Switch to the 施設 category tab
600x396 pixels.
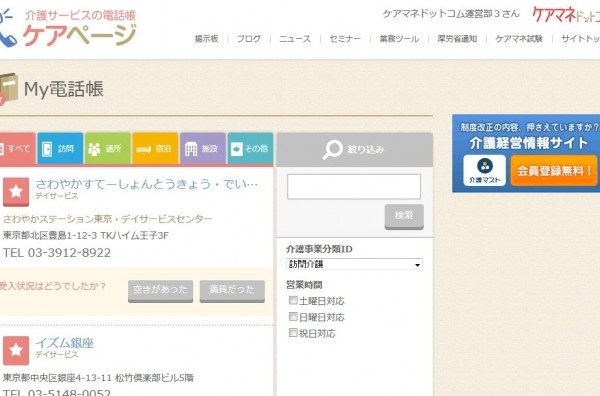[x=203, y=148]
